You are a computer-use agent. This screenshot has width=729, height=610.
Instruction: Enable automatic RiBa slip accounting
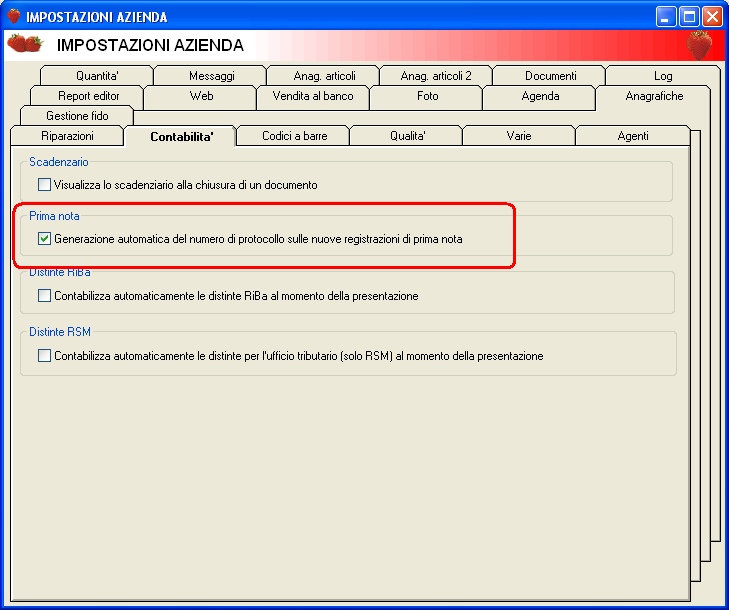point(44,296)
